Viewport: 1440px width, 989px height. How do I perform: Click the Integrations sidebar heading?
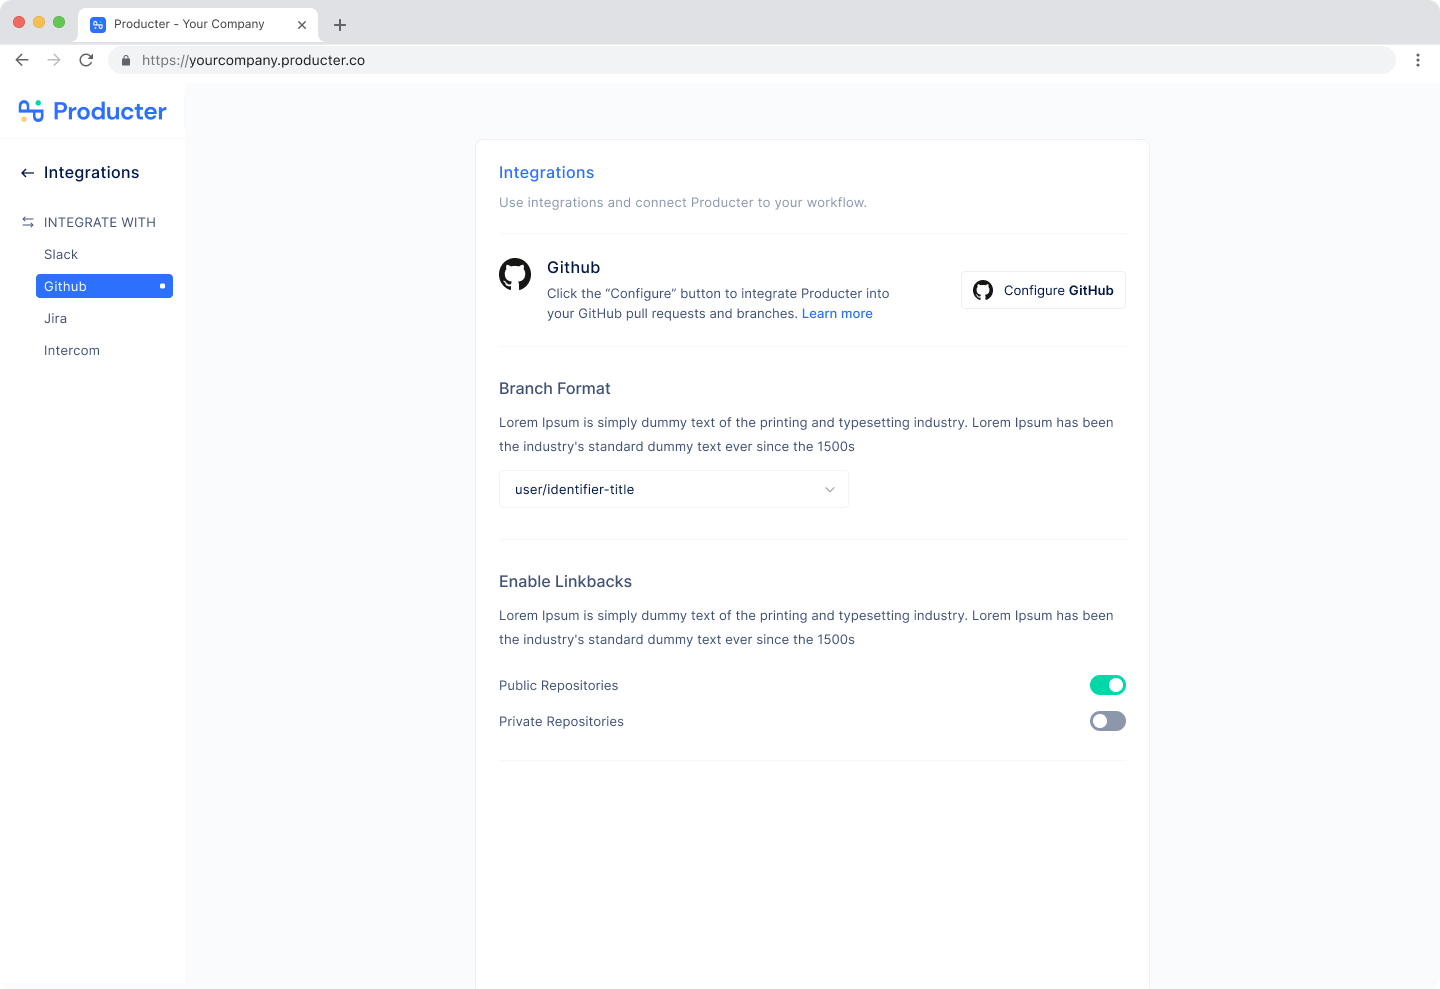click(92, 173)
